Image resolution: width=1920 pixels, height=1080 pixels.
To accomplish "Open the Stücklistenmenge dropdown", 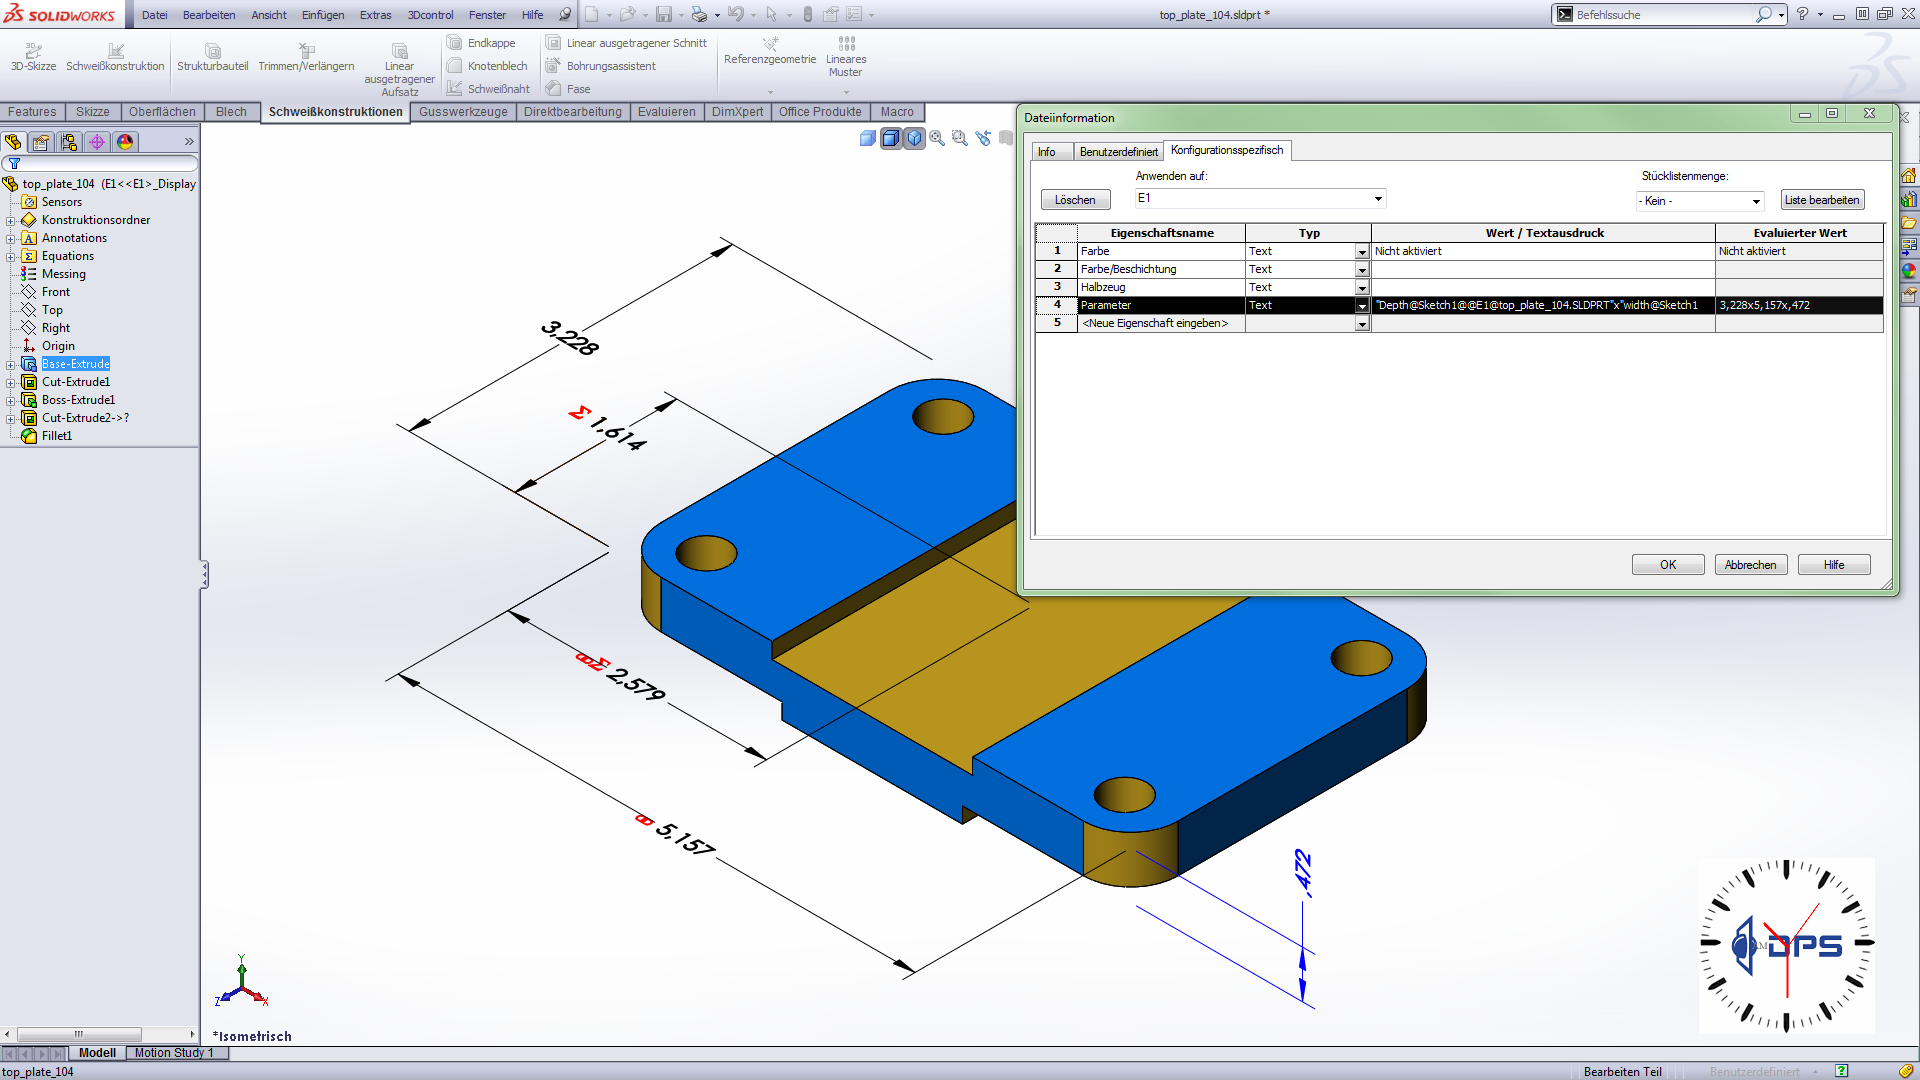I will click(1755, 201).
